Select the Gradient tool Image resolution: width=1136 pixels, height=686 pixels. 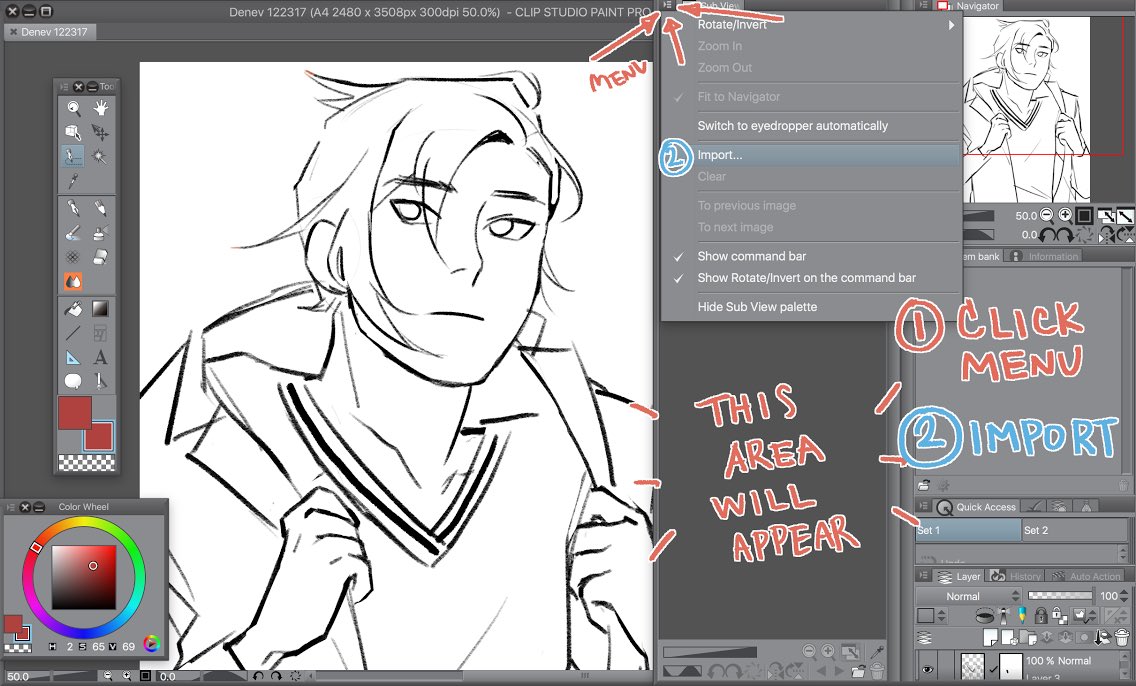pos(100,309)
